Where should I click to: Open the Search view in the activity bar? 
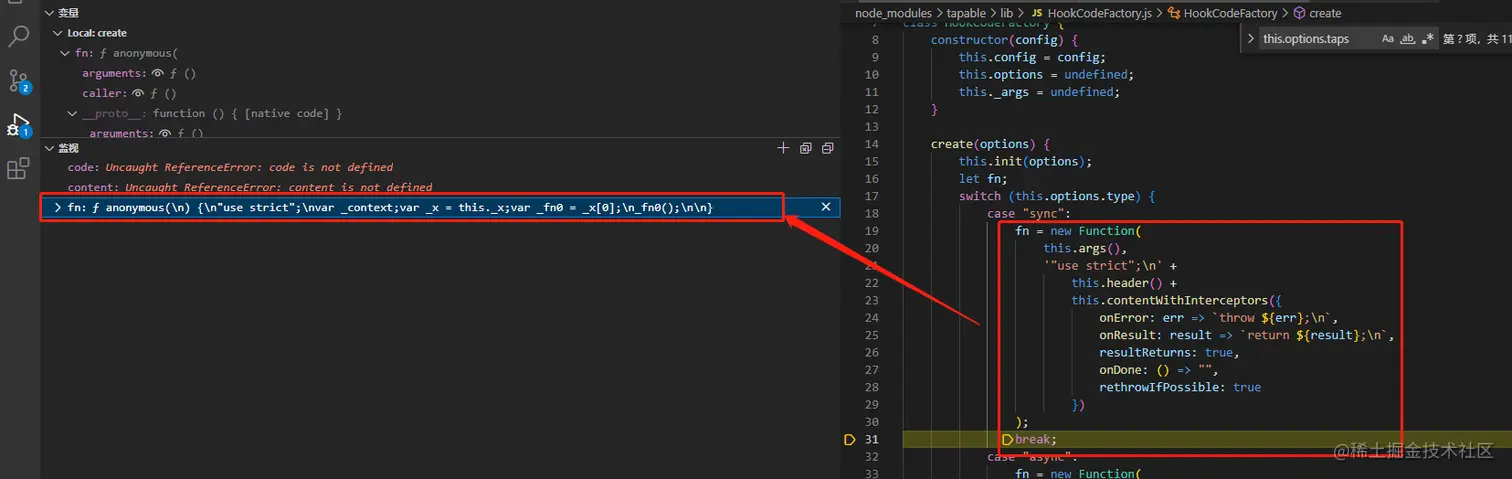(18, 37)
